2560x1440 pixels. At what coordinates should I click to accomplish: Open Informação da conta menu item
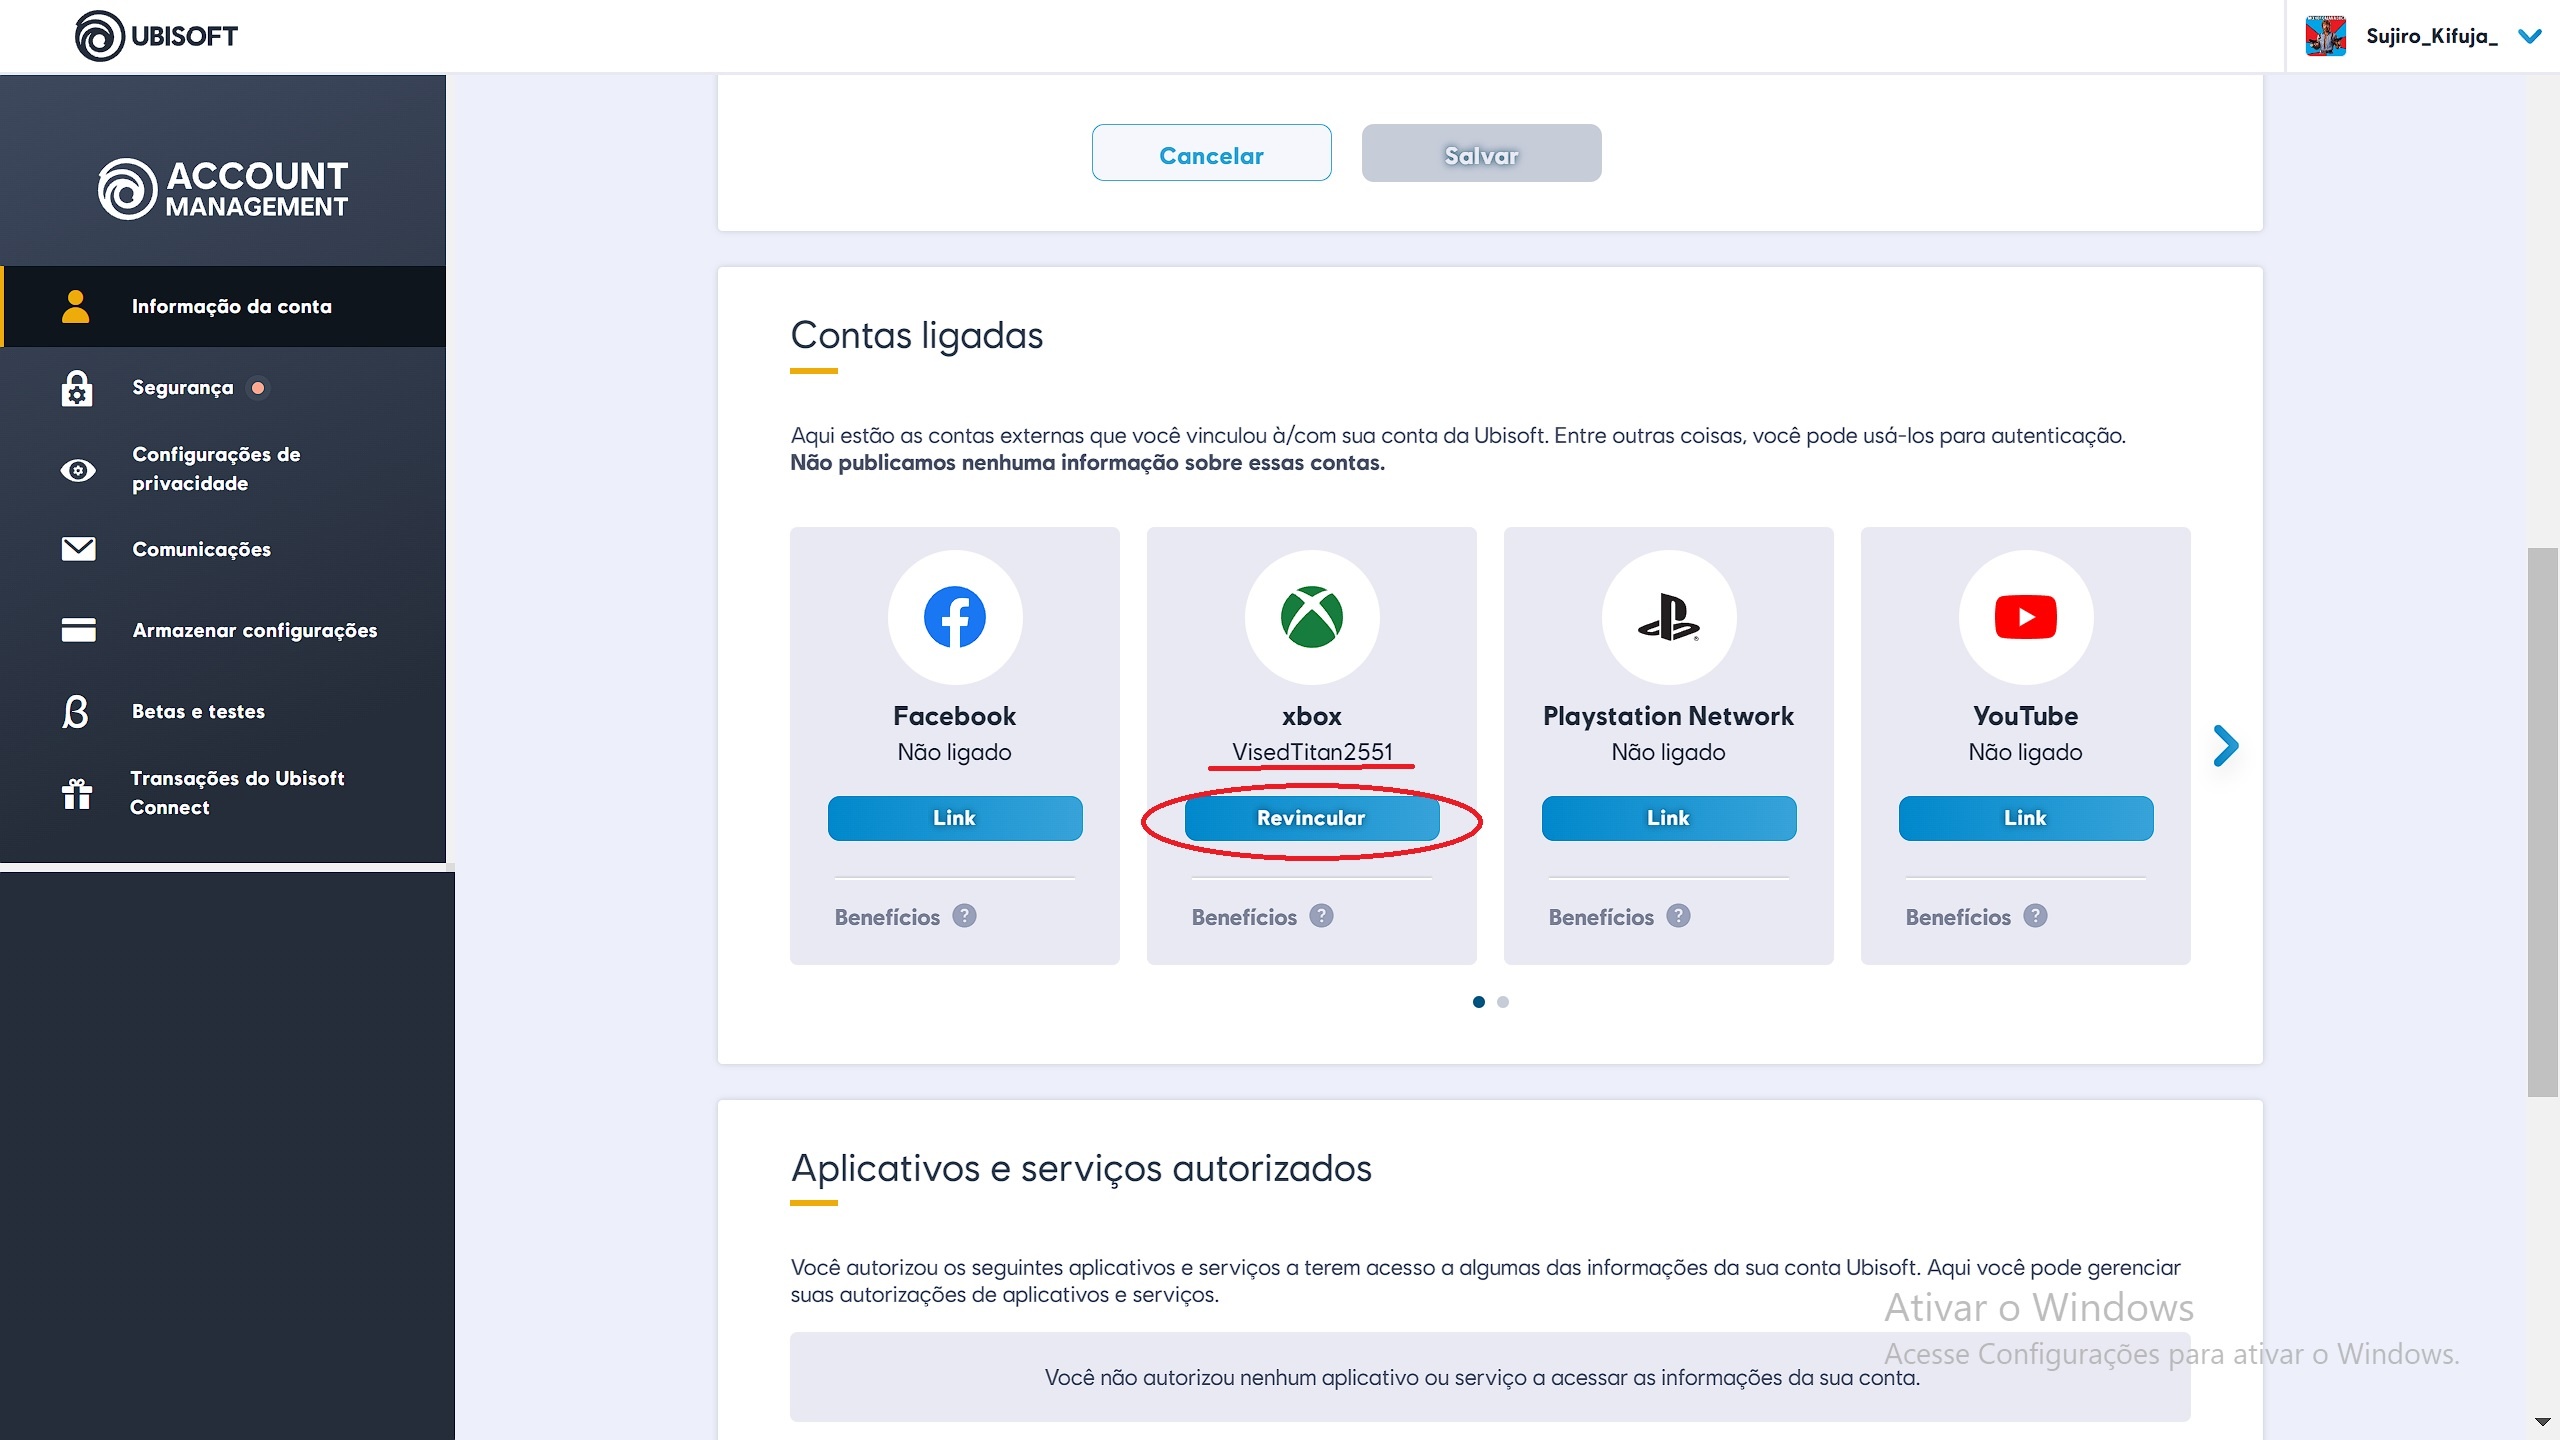click(223, 306)
